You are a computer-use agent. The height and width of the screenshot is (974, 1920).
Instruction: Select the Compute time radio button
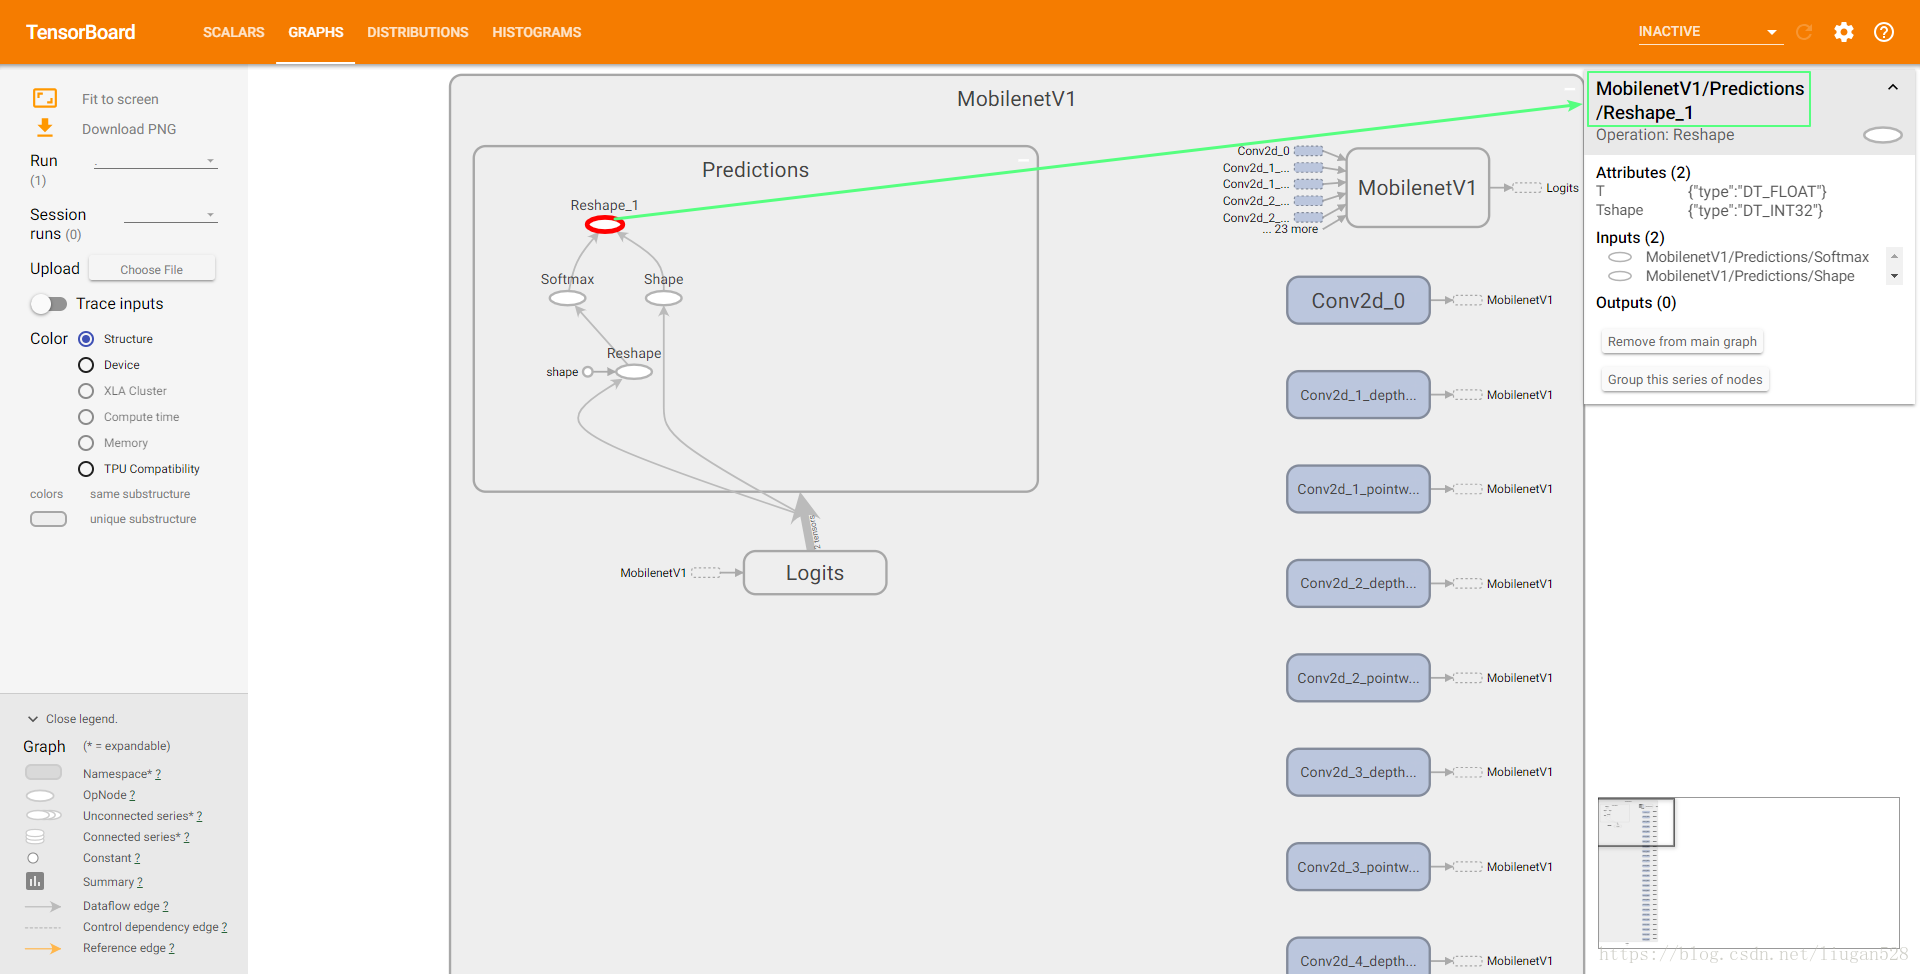86,417
